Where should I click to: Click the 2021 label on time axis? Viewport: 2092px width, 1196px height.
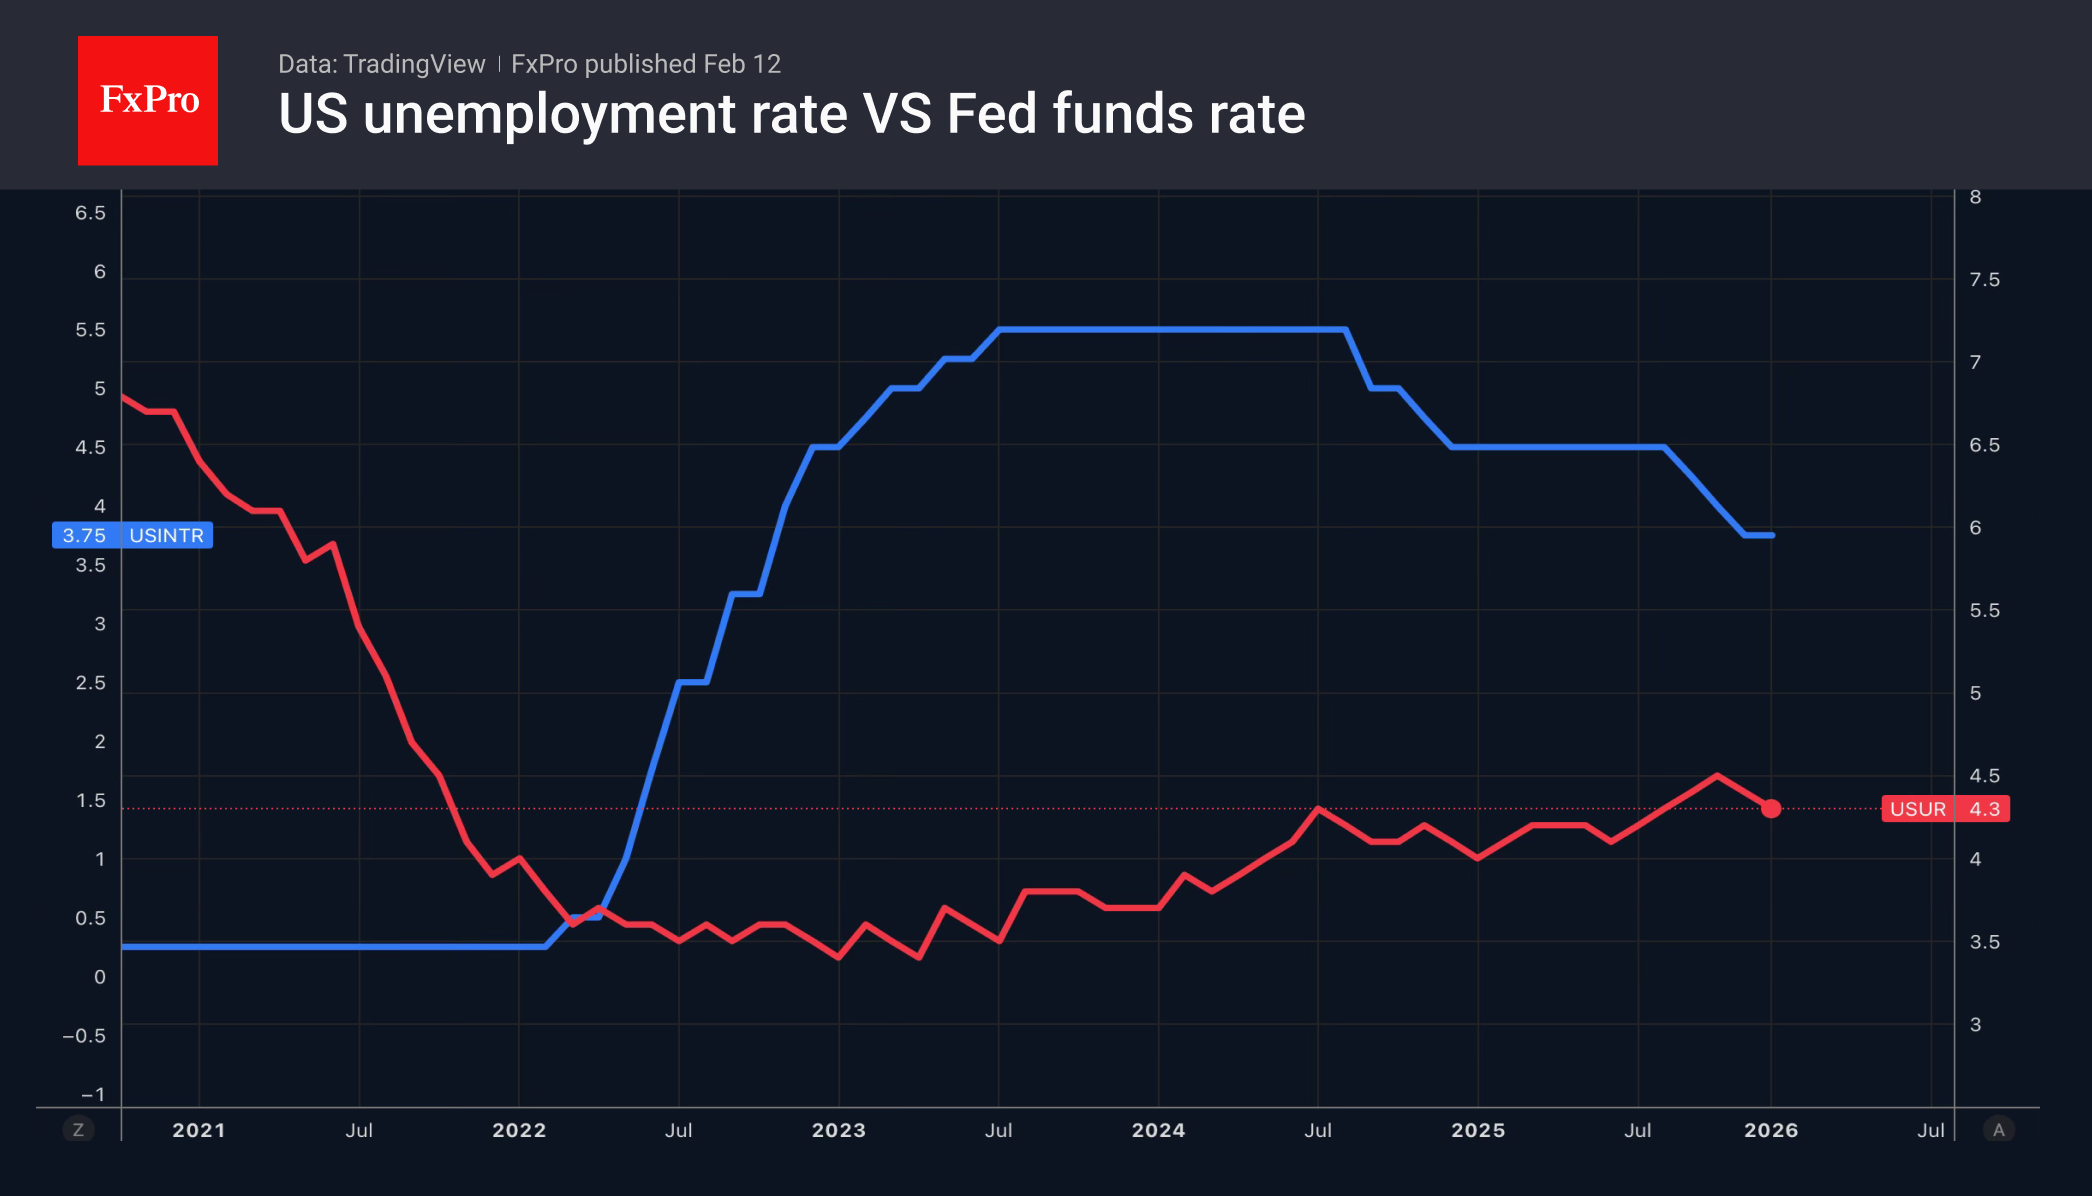(199, 1130)
